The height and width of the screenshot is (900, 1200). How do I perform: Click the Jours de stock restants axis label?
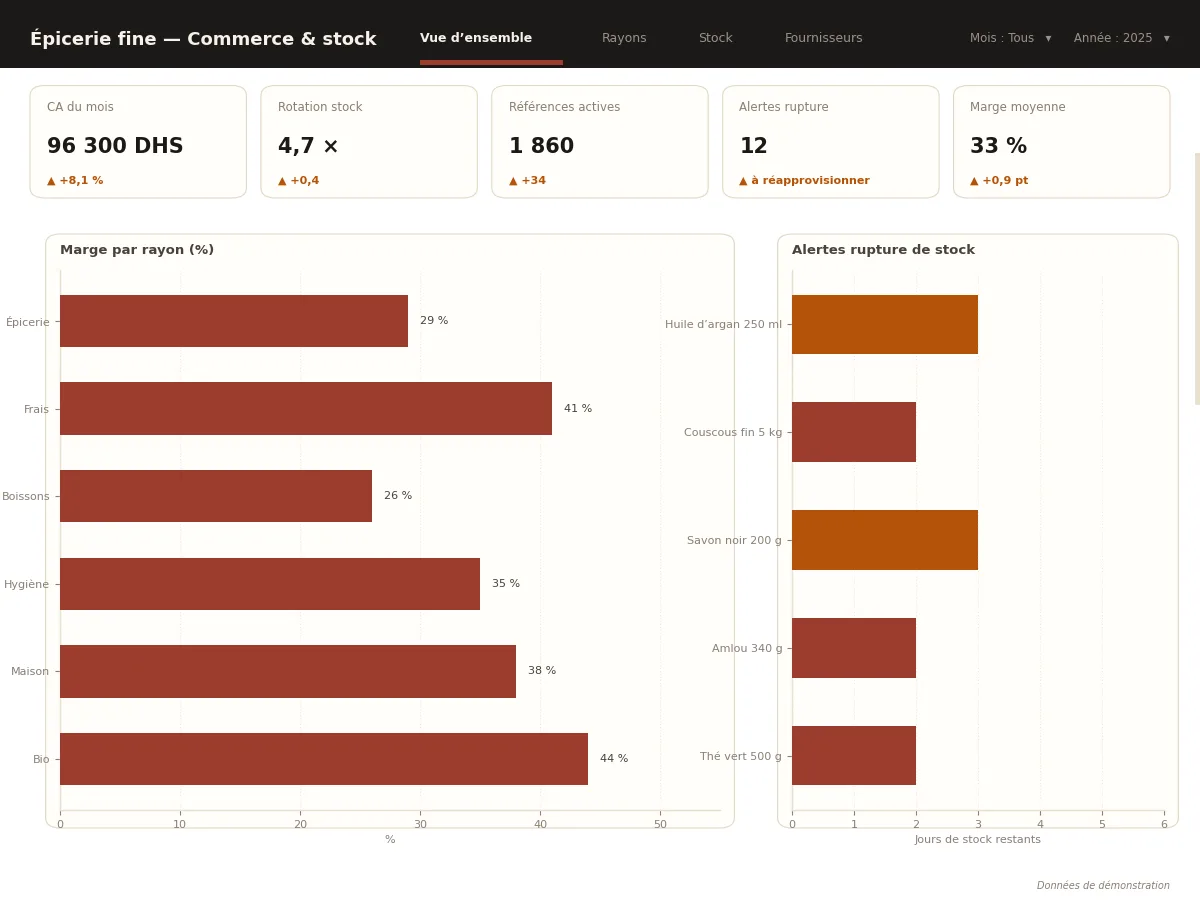tap(978, 840)
